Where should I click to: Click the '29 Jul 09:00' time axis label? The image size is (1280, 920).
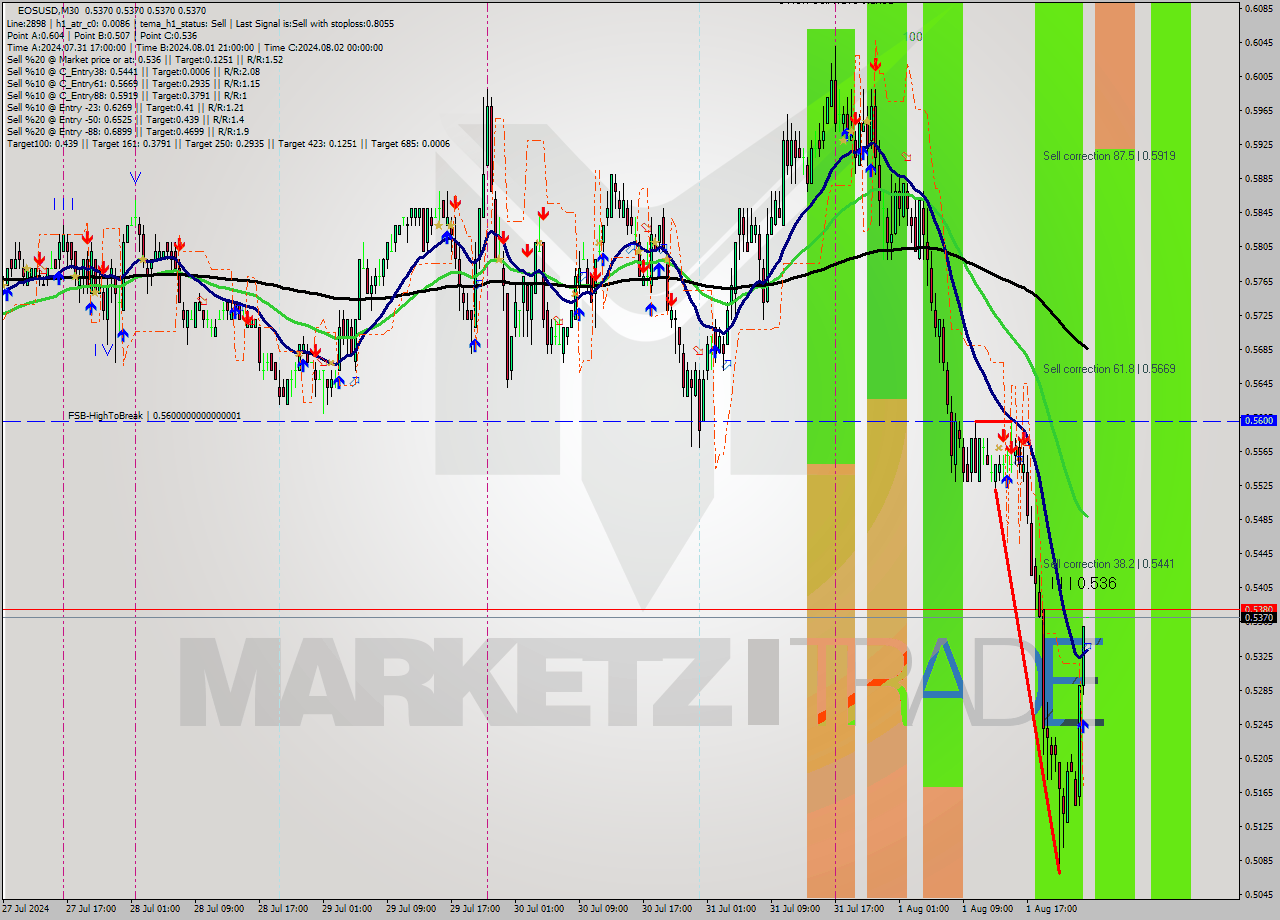point(413,909)
